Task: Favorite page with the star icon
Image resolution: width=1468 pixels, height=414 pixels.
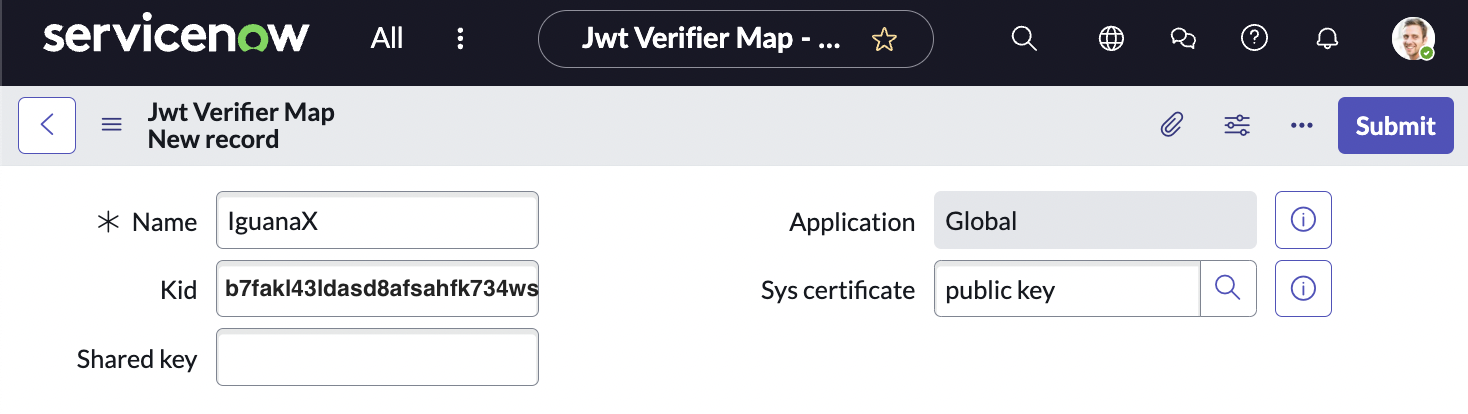Action: pyautogui.click(x=884, y=39)
